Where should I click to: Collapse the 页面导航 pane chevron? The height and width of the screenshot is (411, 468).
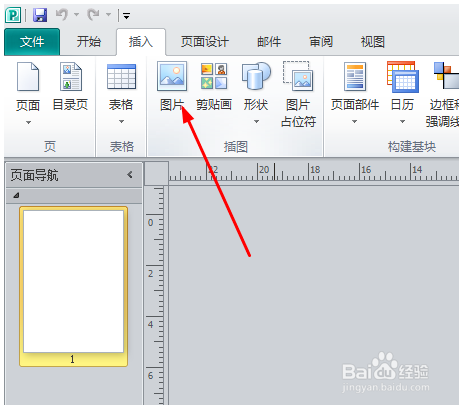point(130,174)
